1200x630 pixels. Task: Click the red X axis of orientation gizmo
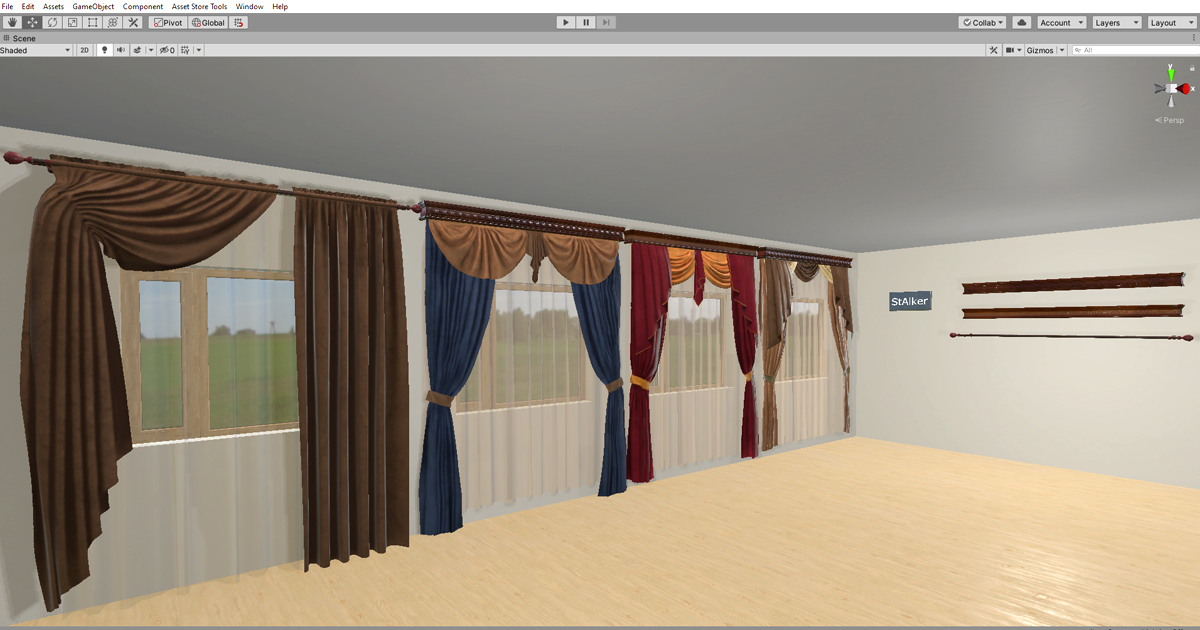(1185, 89)
